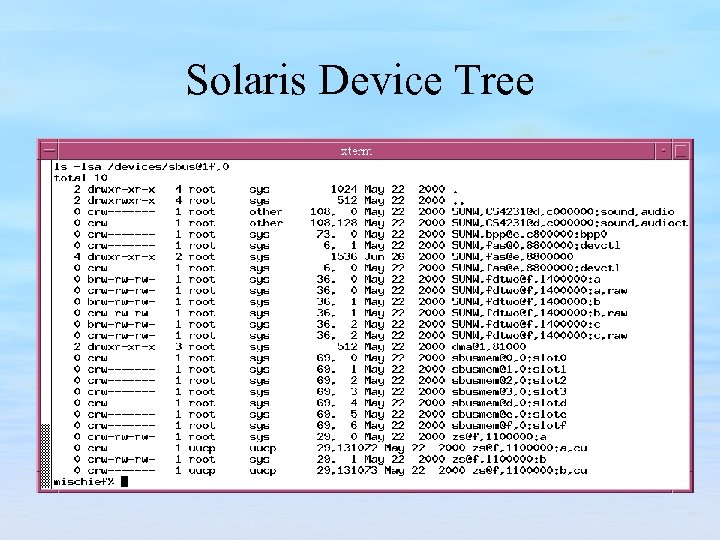Screen dimensions: 720x540
Task: Click the xterm scrollbar thumb
Action: tap(45, 456)
